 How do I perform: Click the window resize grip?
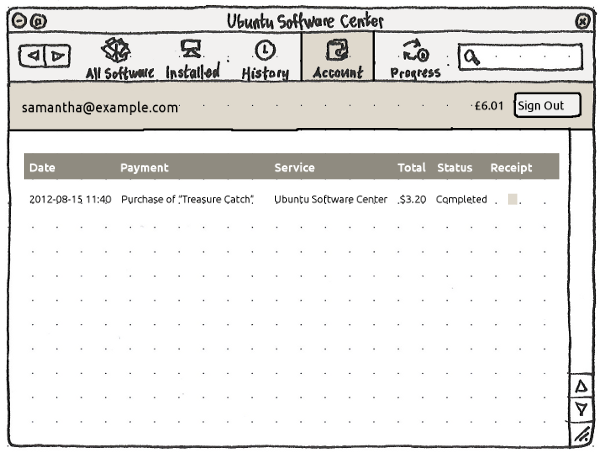pyautogui.click(x=582, y=433)
